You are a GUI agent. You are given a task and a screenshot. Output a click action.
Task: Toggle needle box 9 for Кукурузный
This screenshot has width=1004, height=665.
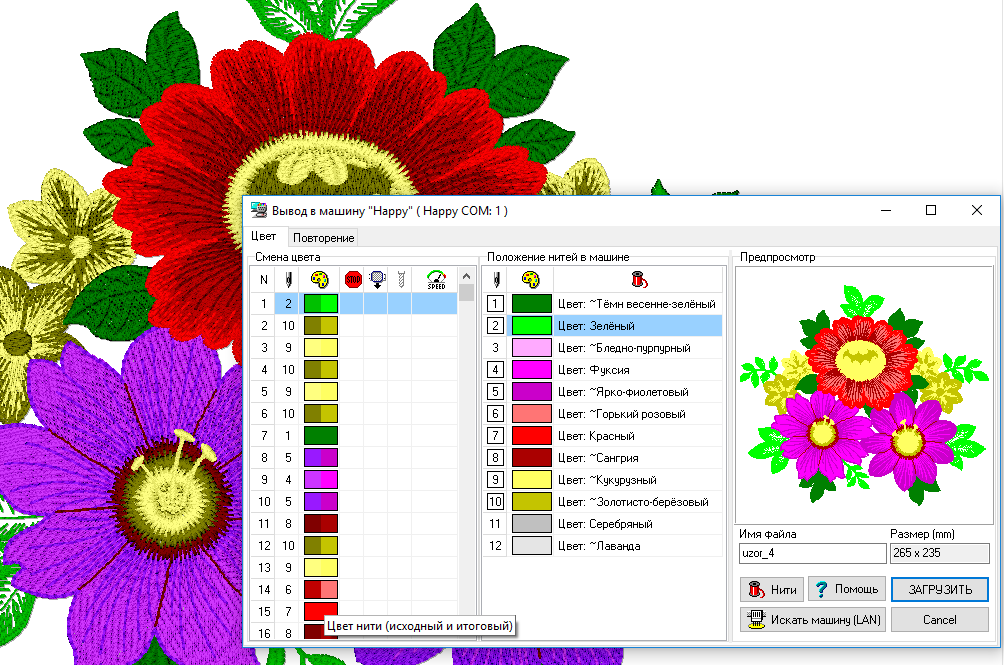coord(495,480)
